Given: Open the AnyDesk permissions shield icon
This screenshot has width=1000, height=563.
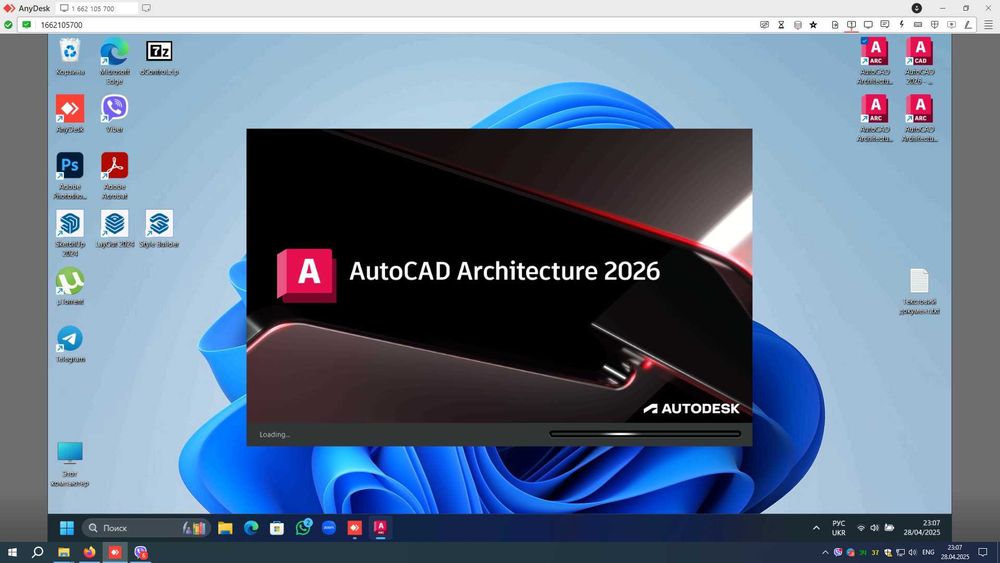Looking at the screenshot, I should click(934, 25).
